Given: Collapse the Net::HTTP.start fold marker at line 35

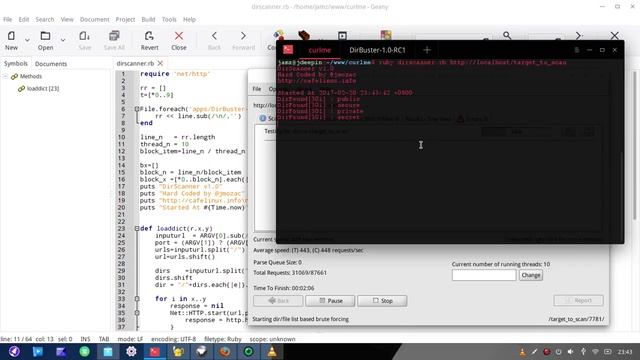Looking at the screenshot, I should tap(137, 313).
